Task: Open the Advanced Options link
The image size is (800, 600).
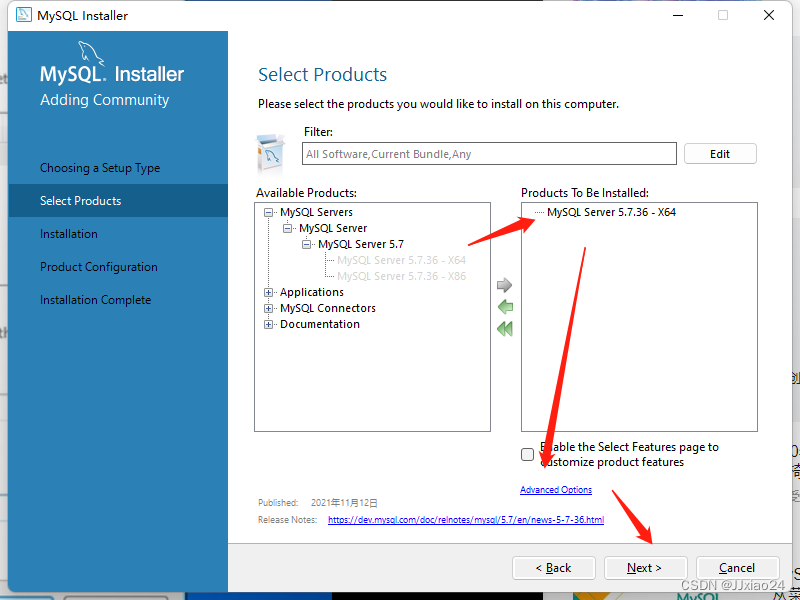Action: (556, 490)
